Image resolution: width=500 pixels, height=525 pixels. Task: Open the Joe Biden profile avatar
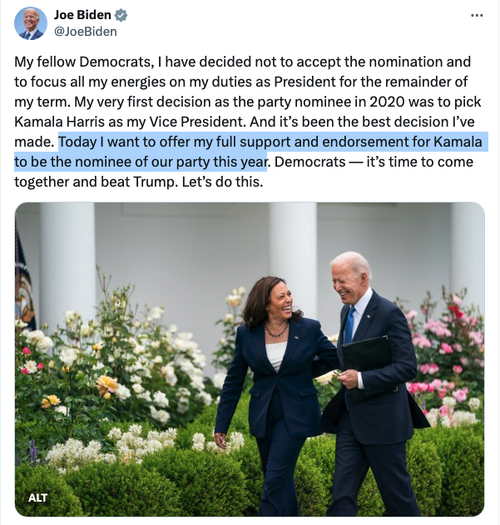pyautogui.click(x=30, y=23)
